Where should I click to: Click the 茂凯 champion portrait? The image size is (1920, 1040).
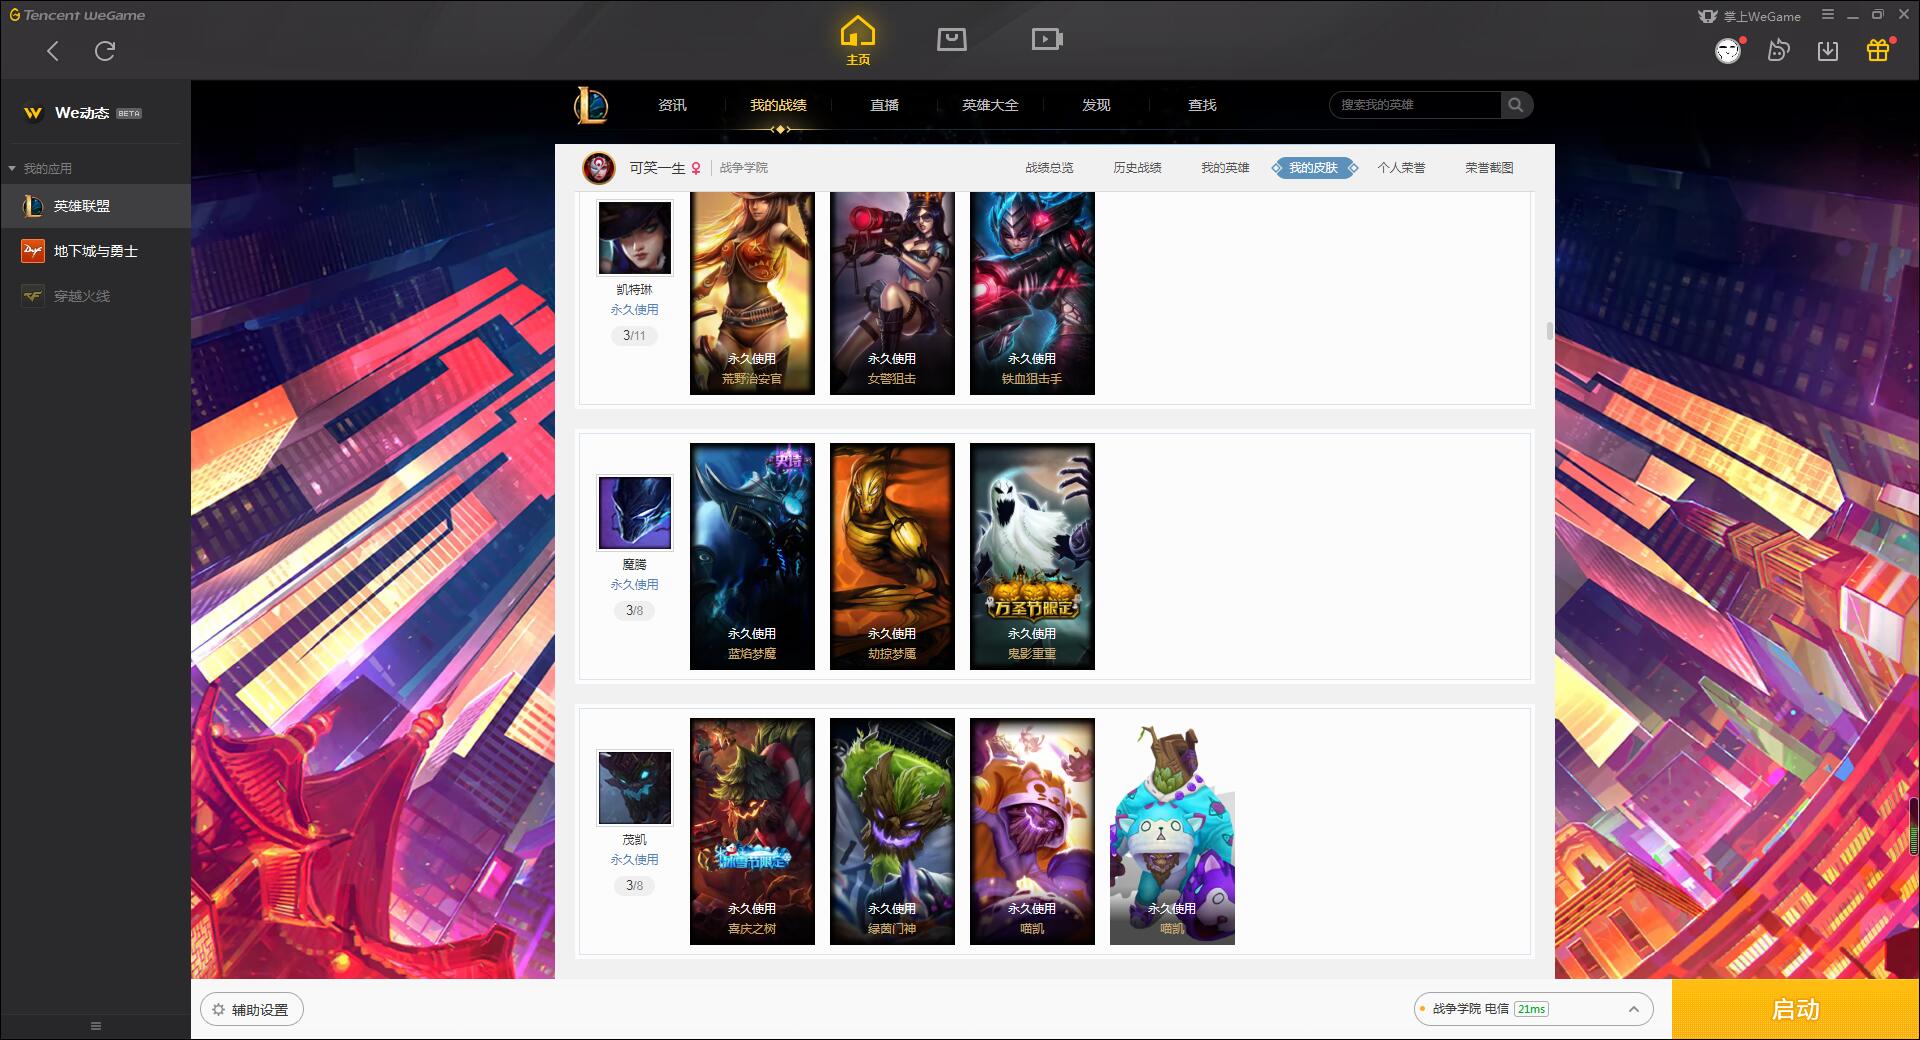point(635,788)
